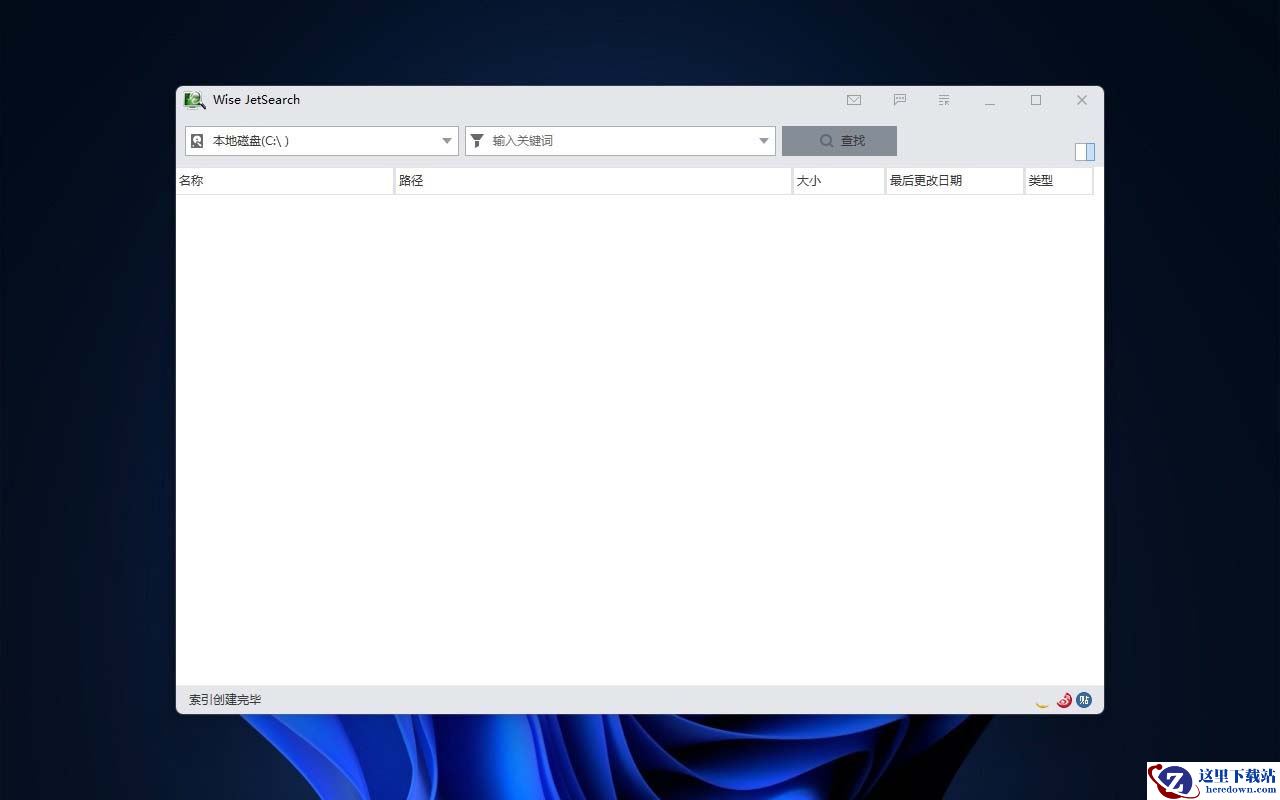This screenshot has width=1280, height=800.
Task: Close the Wise JetSearch window
Action: coord(1082,100)
